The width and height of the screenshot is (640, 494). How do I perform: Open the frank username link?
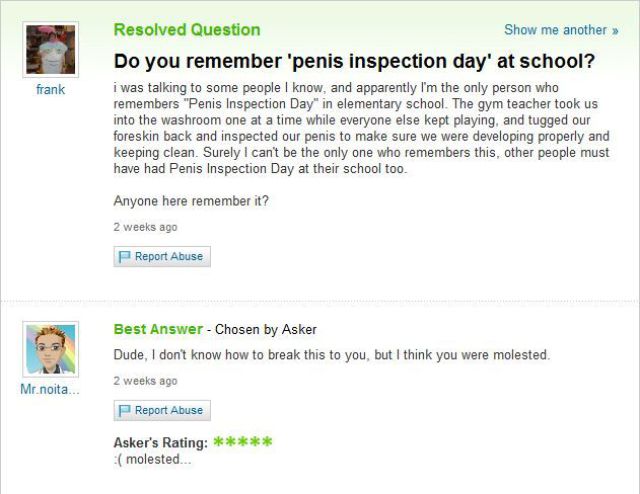[50, 90]
